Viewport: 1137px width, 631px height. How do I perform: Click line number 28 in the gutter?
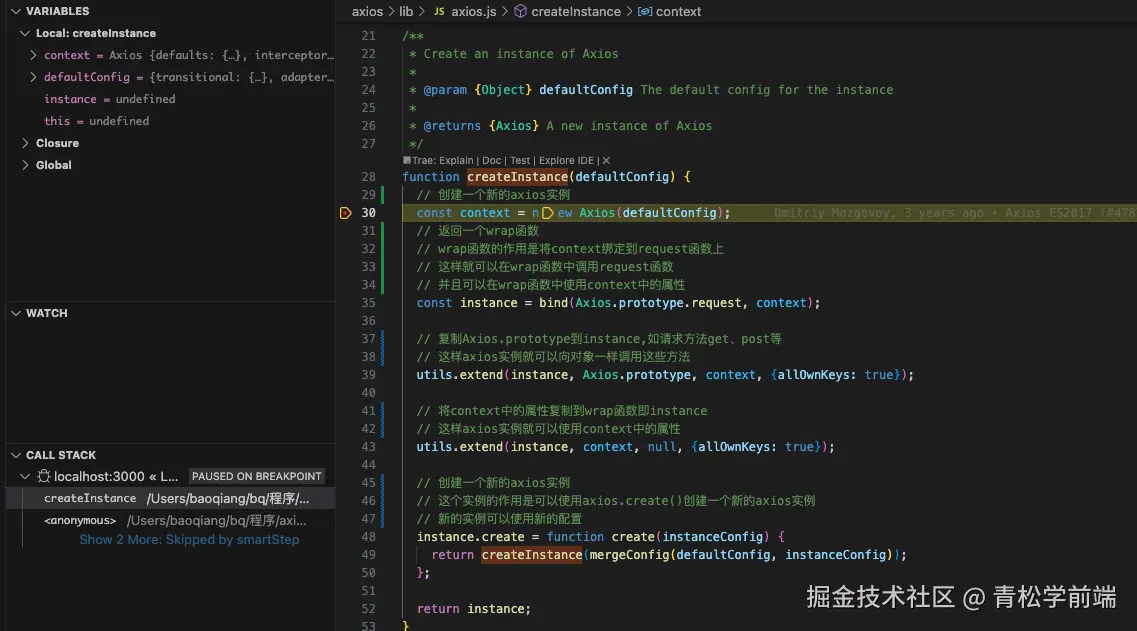coord(368,177)
